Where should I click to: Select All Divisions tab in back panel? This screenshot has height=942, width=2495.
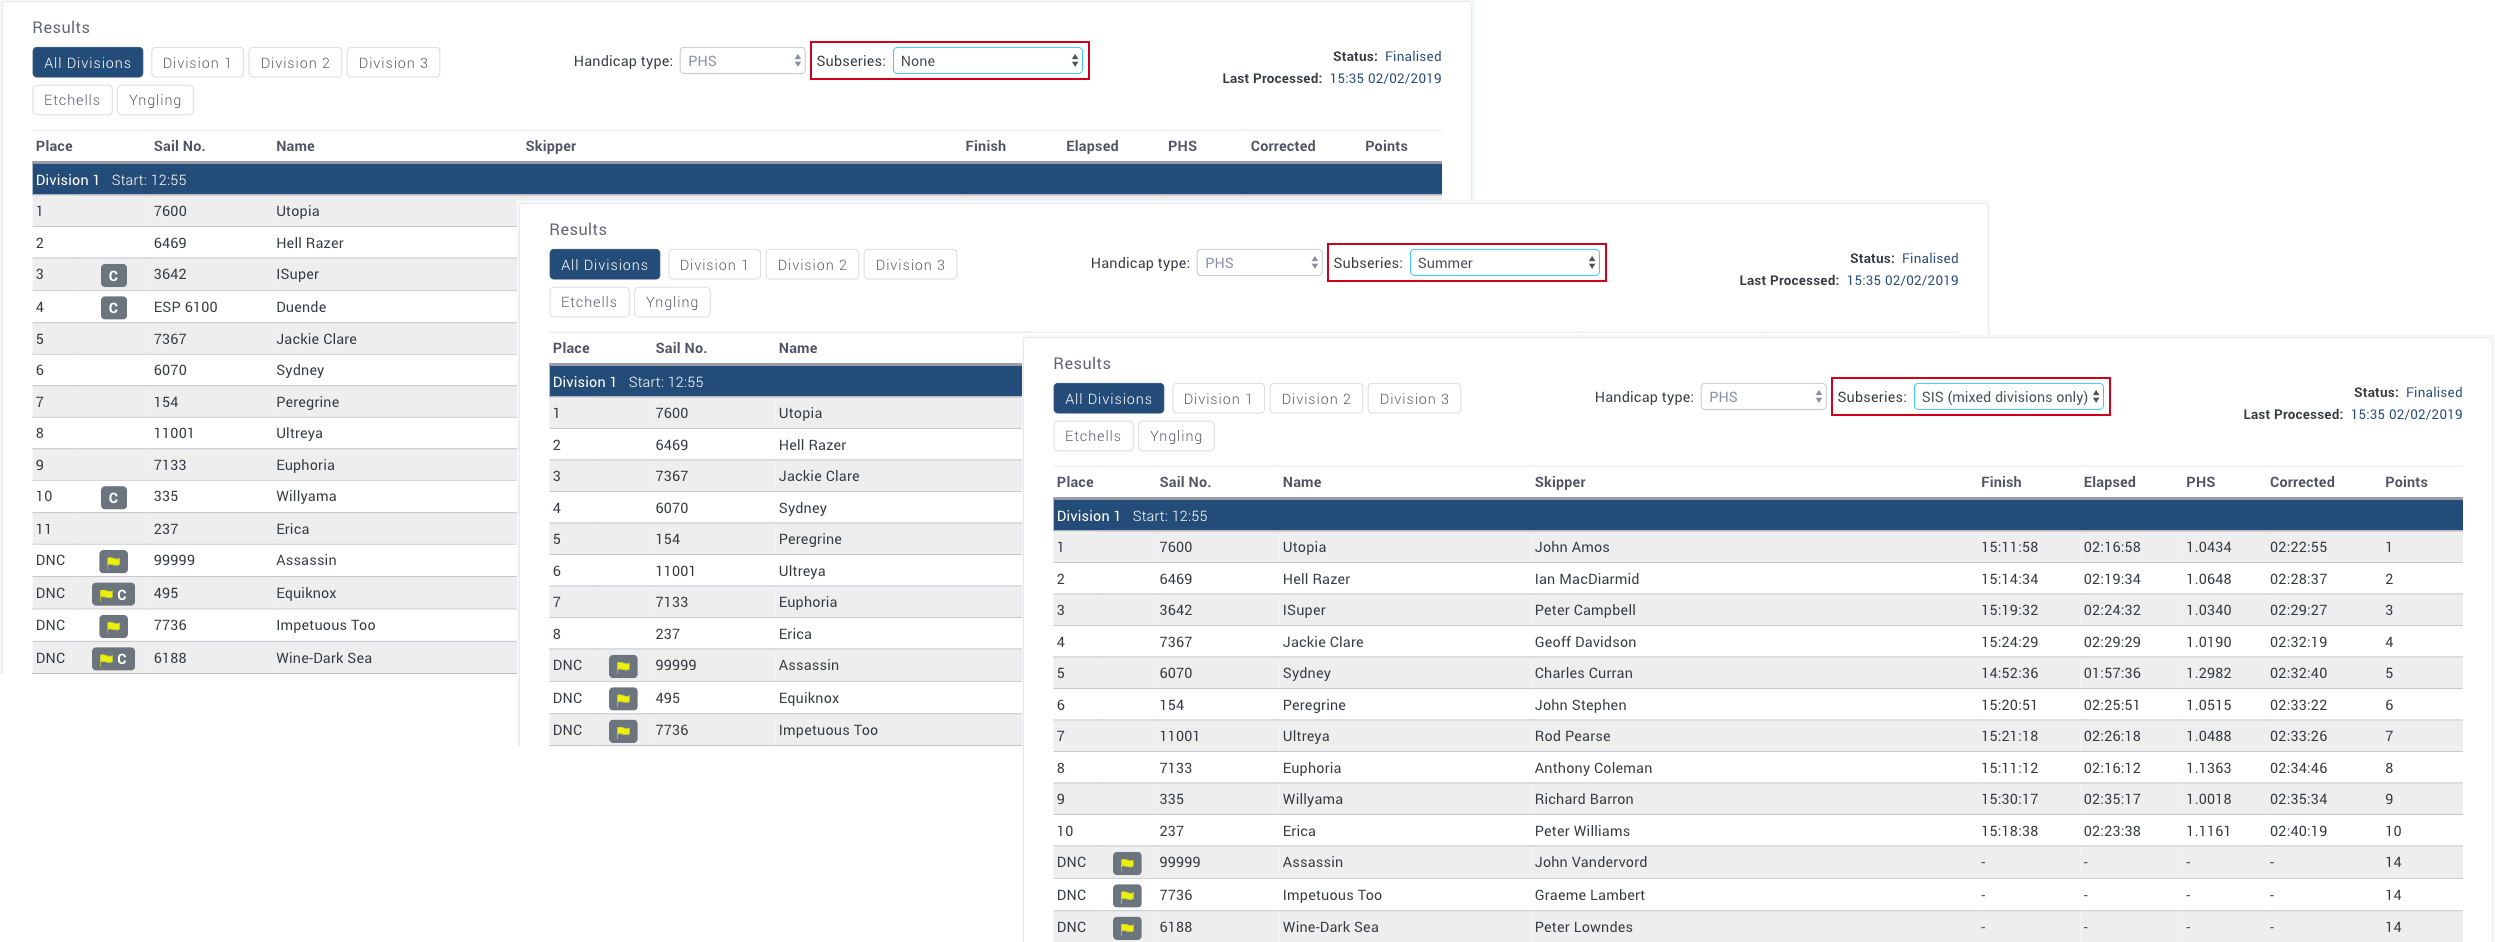coord(88,63)
